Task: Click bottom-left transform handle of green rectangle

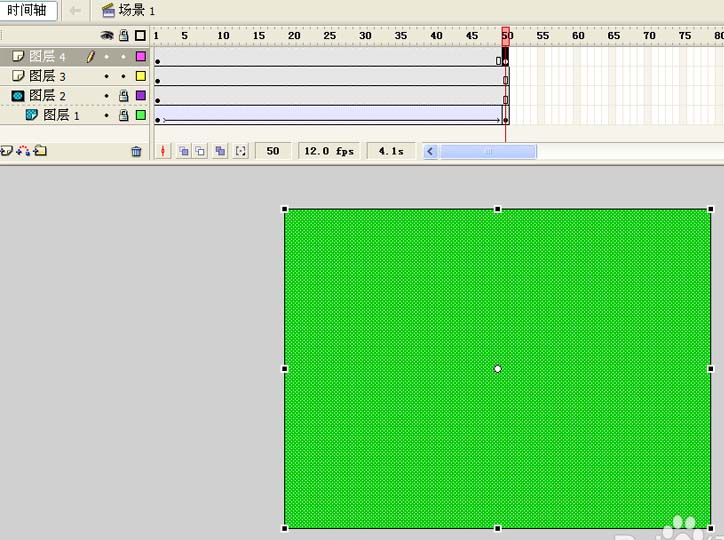Action: [285, 528]
